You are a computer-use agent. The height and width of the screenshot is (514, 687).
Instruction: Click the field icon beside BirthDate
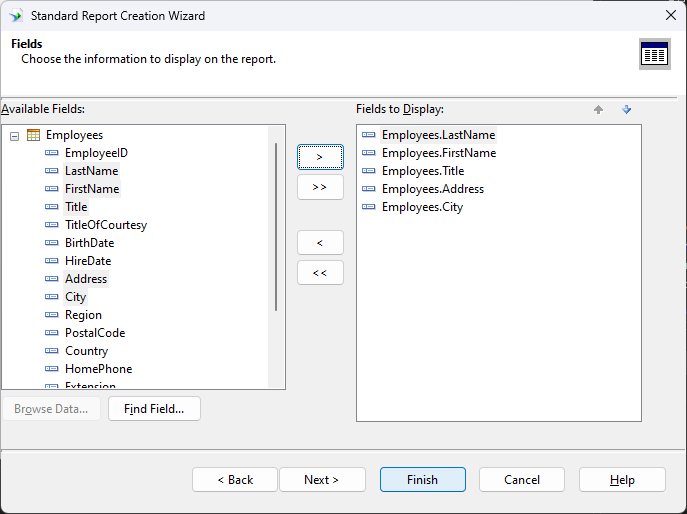point(52,243)
